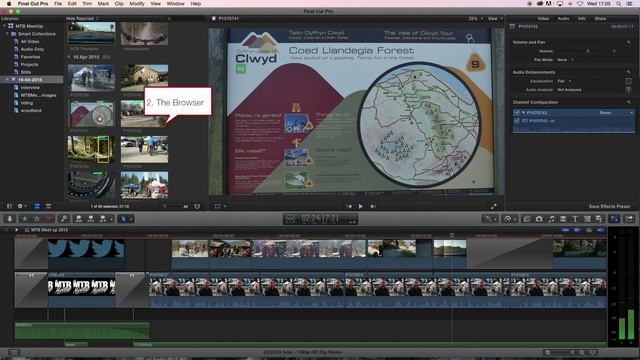
Task: Jump to next edit in viewer
Action: [x=373, y=207]
